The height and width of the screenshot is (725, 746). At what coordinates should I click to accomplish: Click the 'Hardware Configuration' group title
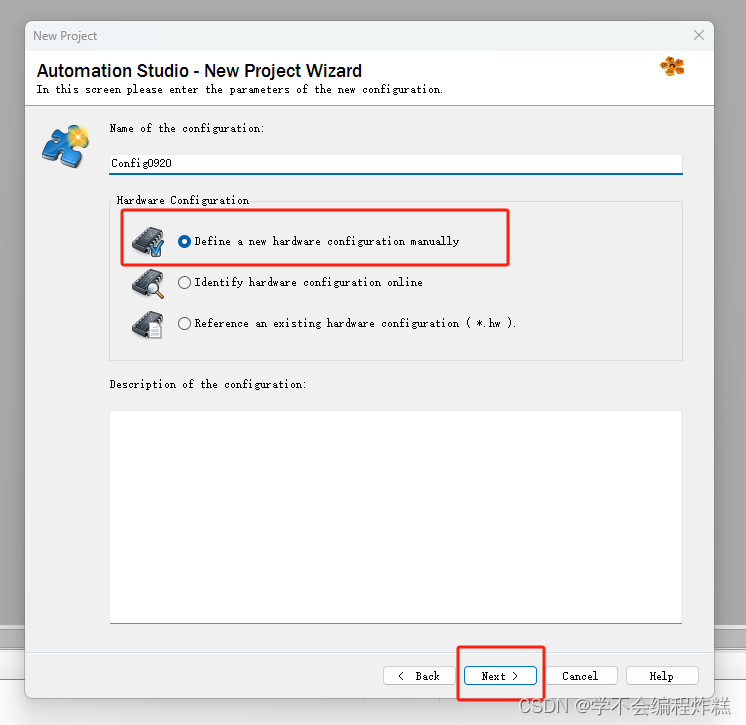(183, 200)
